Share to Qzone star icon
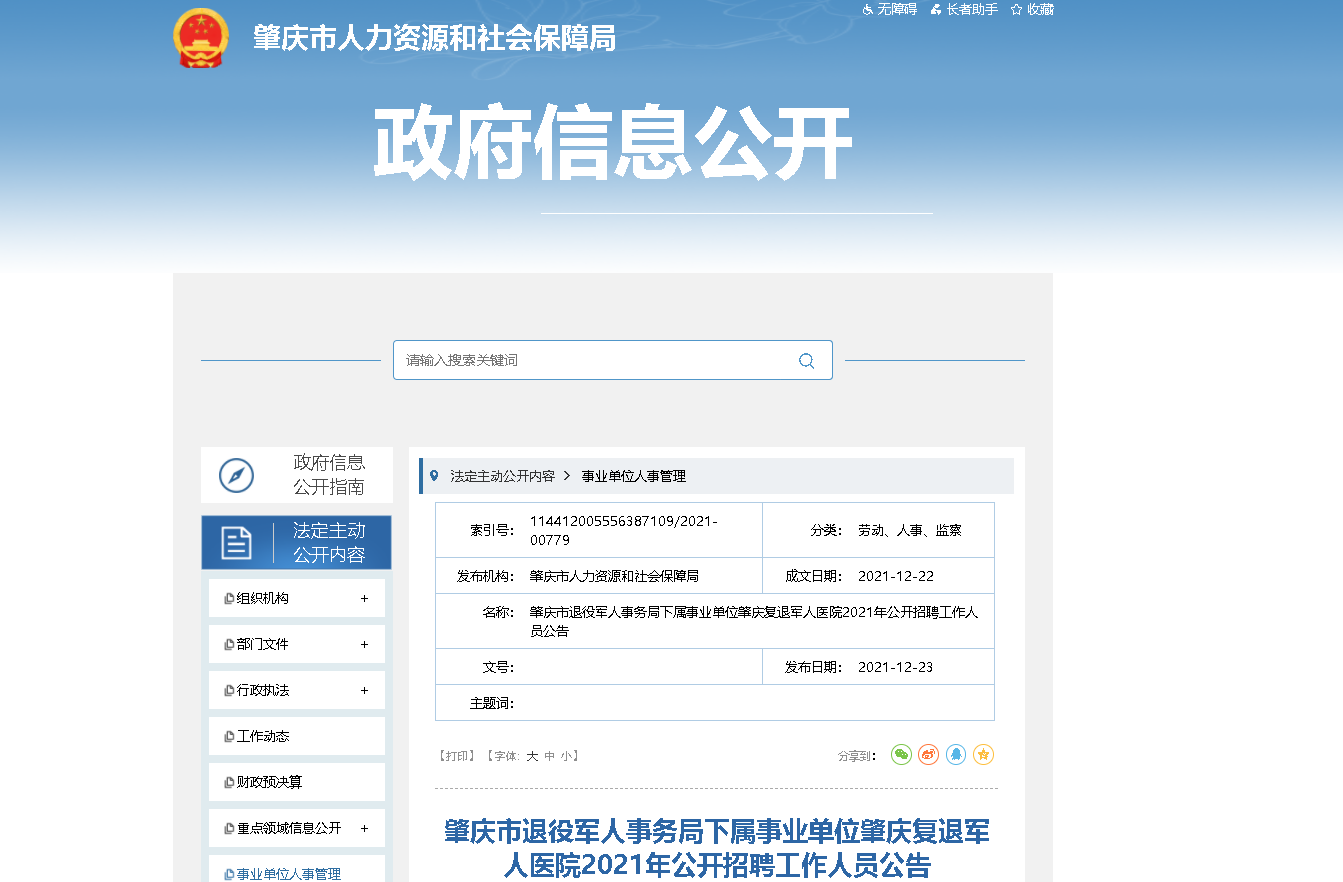Screen dimensions: 1343x882 click(983, 755)
